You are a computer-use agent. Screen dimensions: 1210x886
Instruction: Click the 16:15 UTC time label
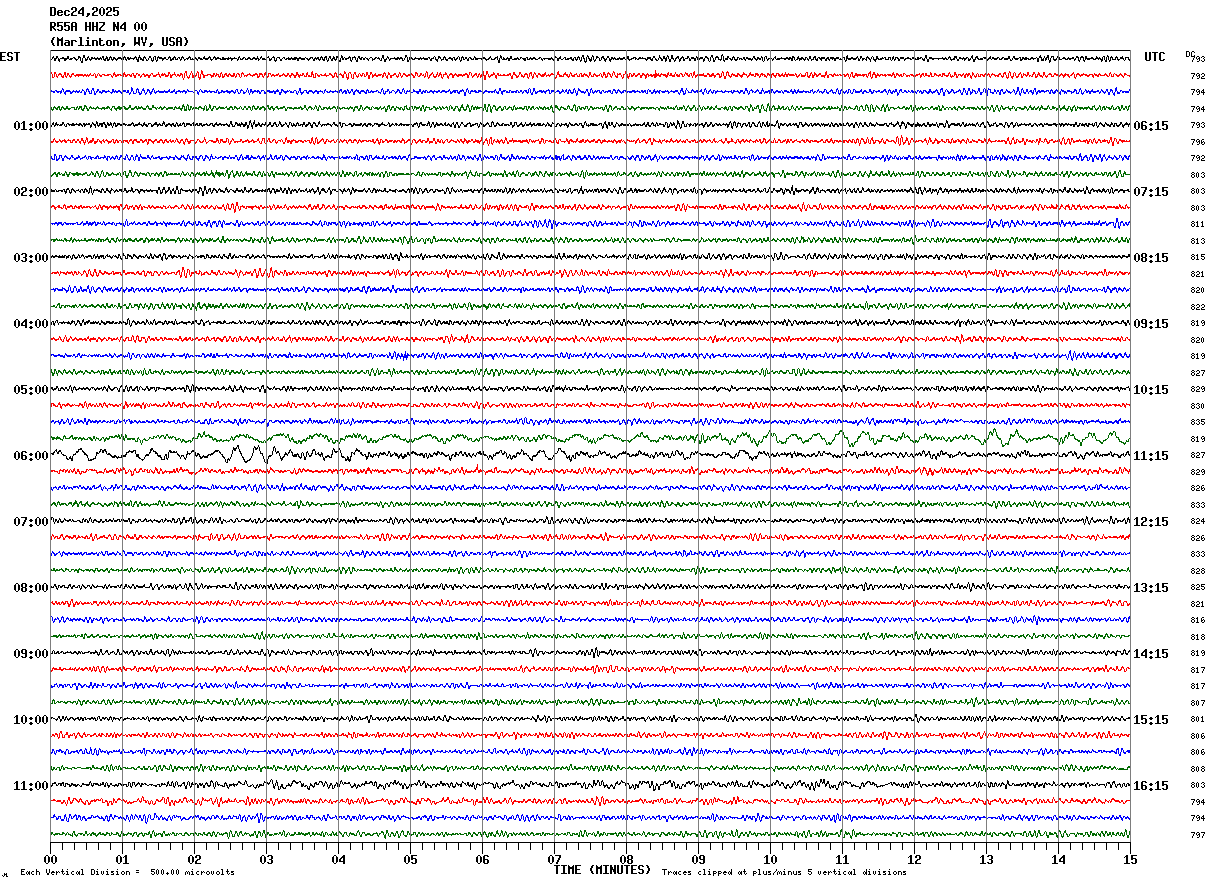click(1150, 786)
